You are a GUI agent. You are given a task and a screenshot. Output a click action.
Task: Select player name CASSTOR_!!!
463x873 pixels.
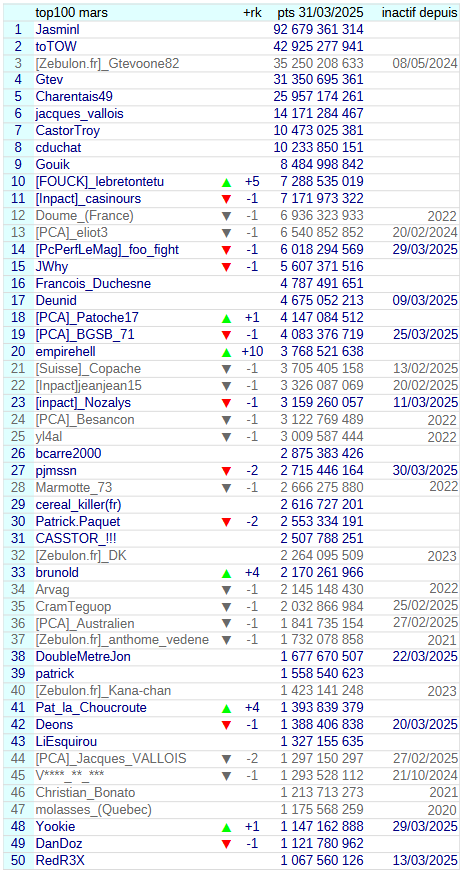pyautogui.click(x=76, y=539)
